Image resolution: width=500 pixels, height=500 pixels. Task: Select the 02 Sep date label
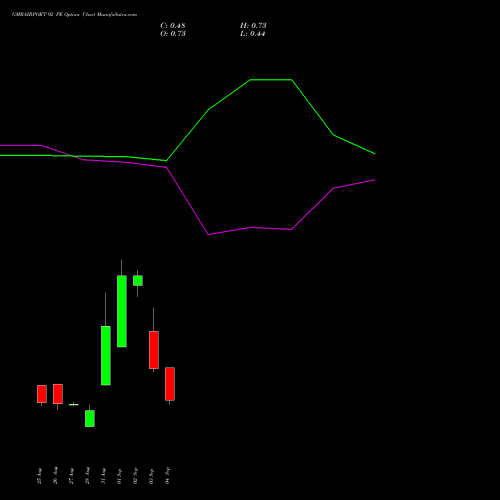[x=135, y=476]
